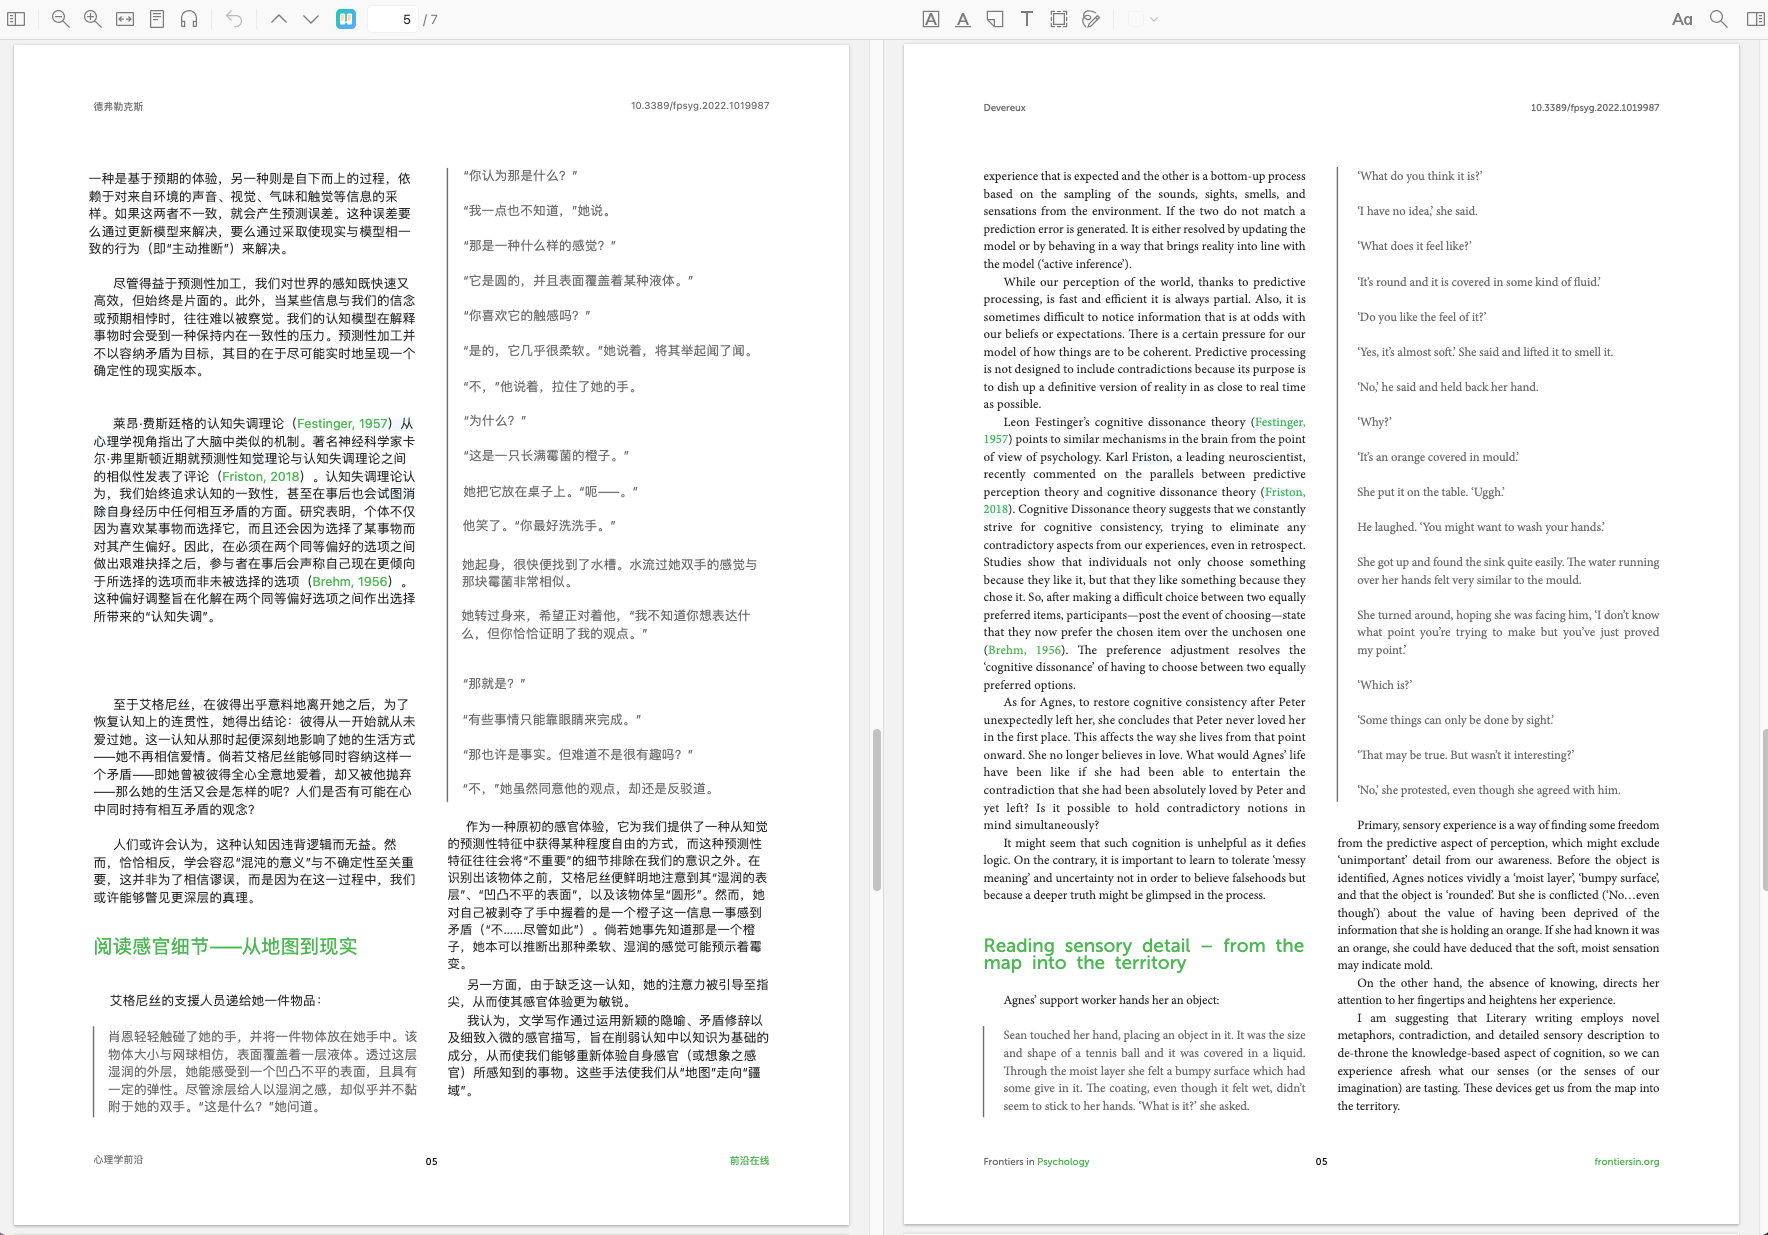Toggle bilingual side-by-side translation view
Viewport: 1768px width, 1235px height.
pyautogui.click(x=346, y=19)
